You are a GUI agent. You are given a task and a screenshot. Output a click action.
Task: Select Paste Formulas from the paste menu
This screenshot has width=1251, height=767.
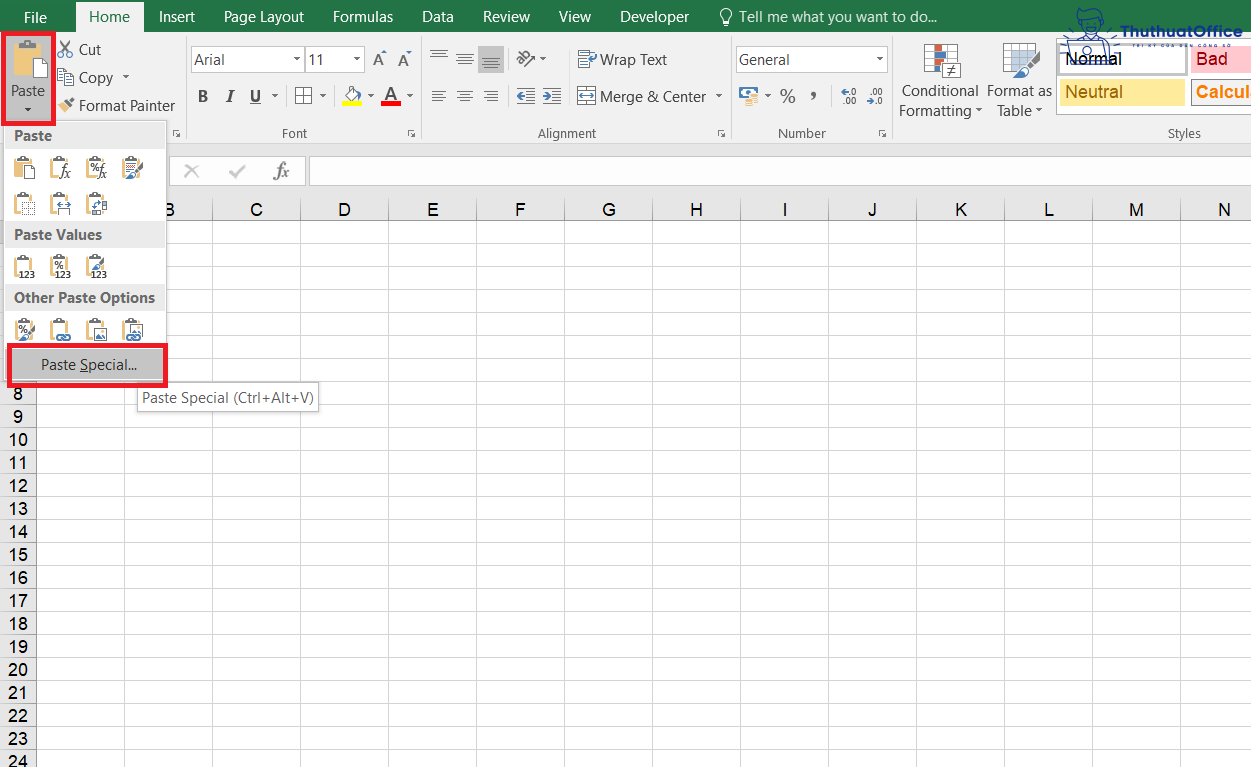[60, 168]
